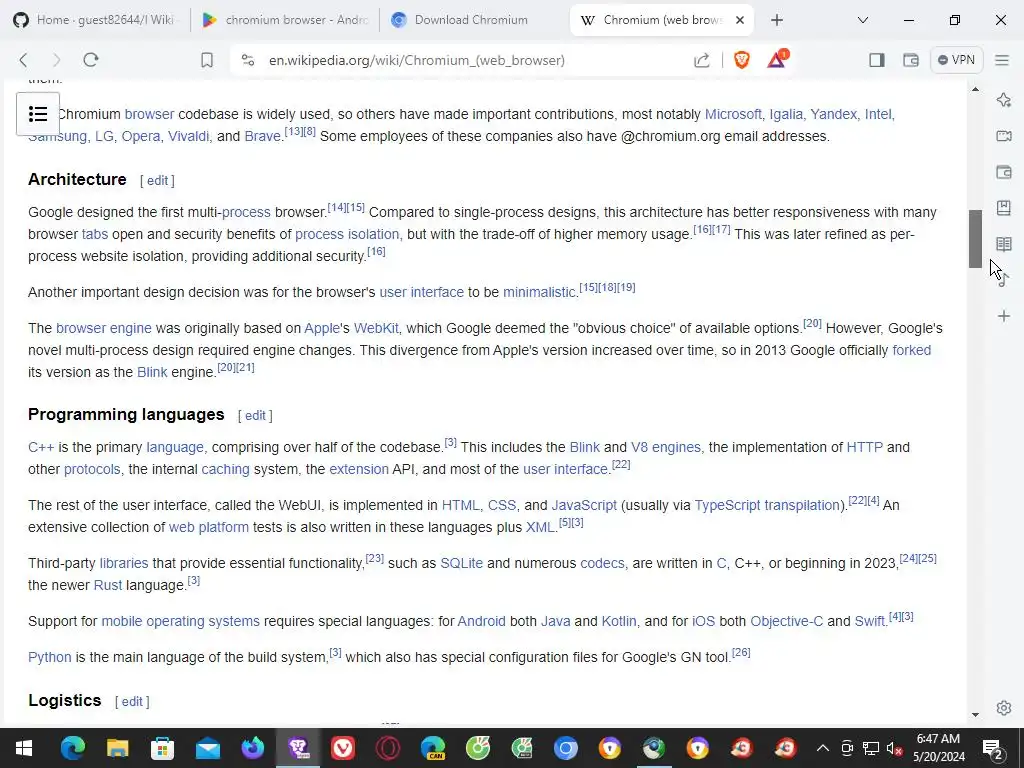Launch Vivaldi browser from taskbar
Screen dimensions: 1024x768
[x=343, y=748]
